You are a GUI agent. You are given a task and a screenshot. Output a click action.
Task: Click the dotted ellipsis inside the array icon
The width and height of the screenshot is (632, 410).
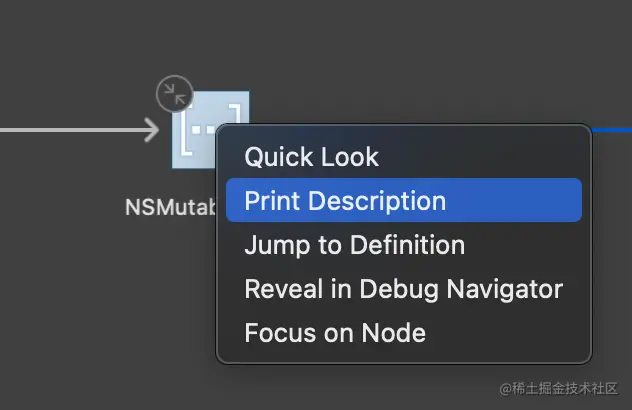(x=204, y=130)
